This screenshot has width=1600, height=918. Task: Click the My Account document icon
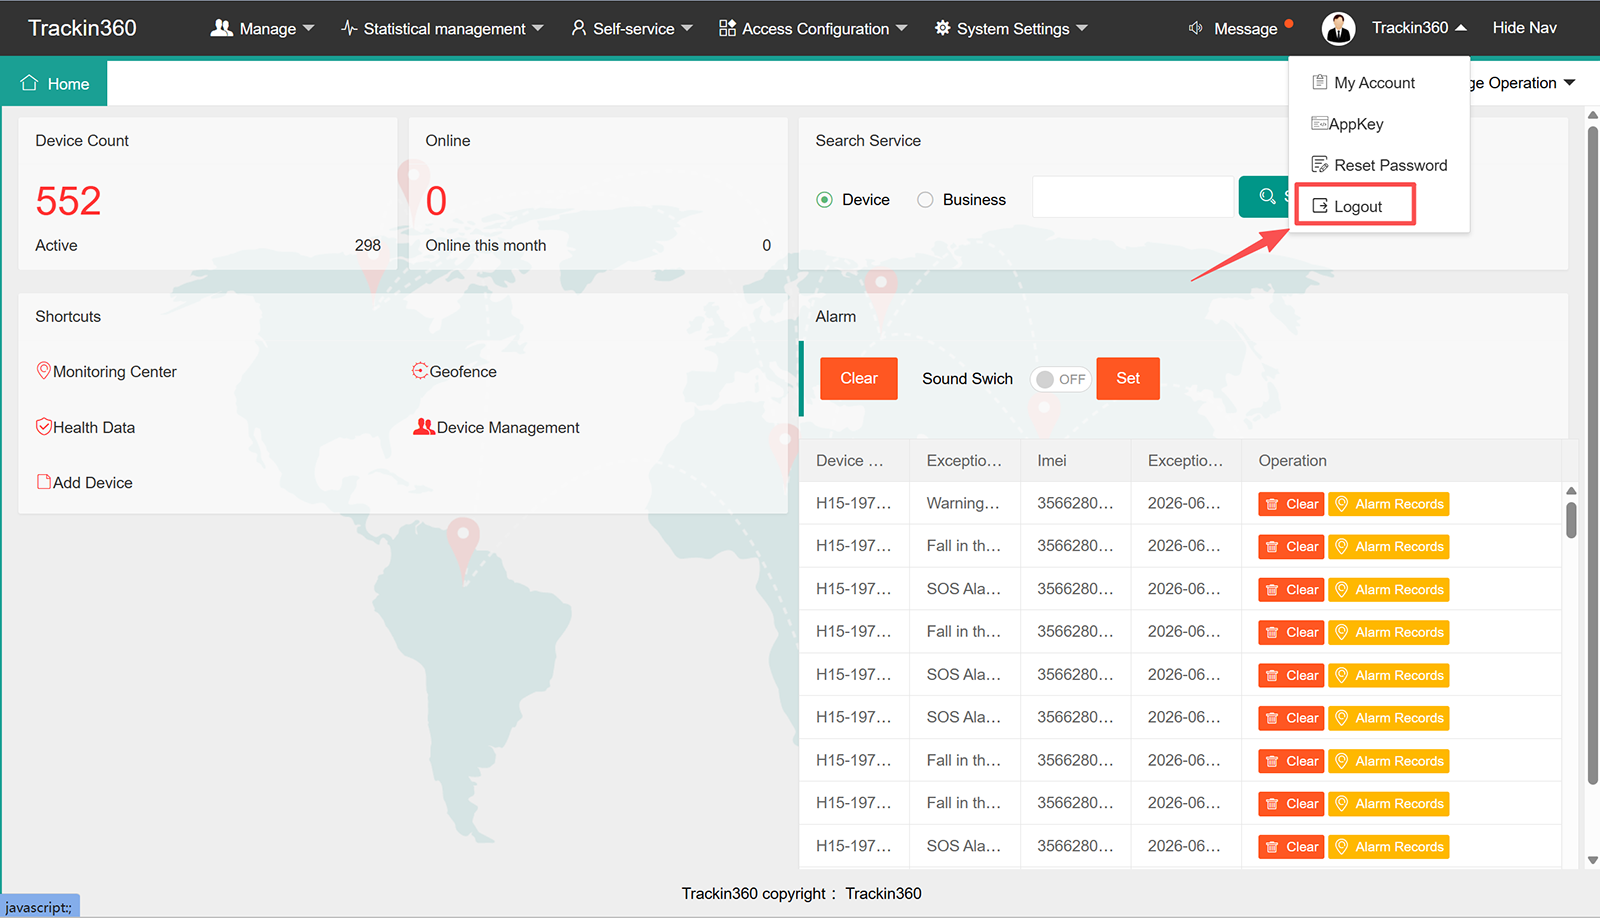click(x=1320, y=82)
